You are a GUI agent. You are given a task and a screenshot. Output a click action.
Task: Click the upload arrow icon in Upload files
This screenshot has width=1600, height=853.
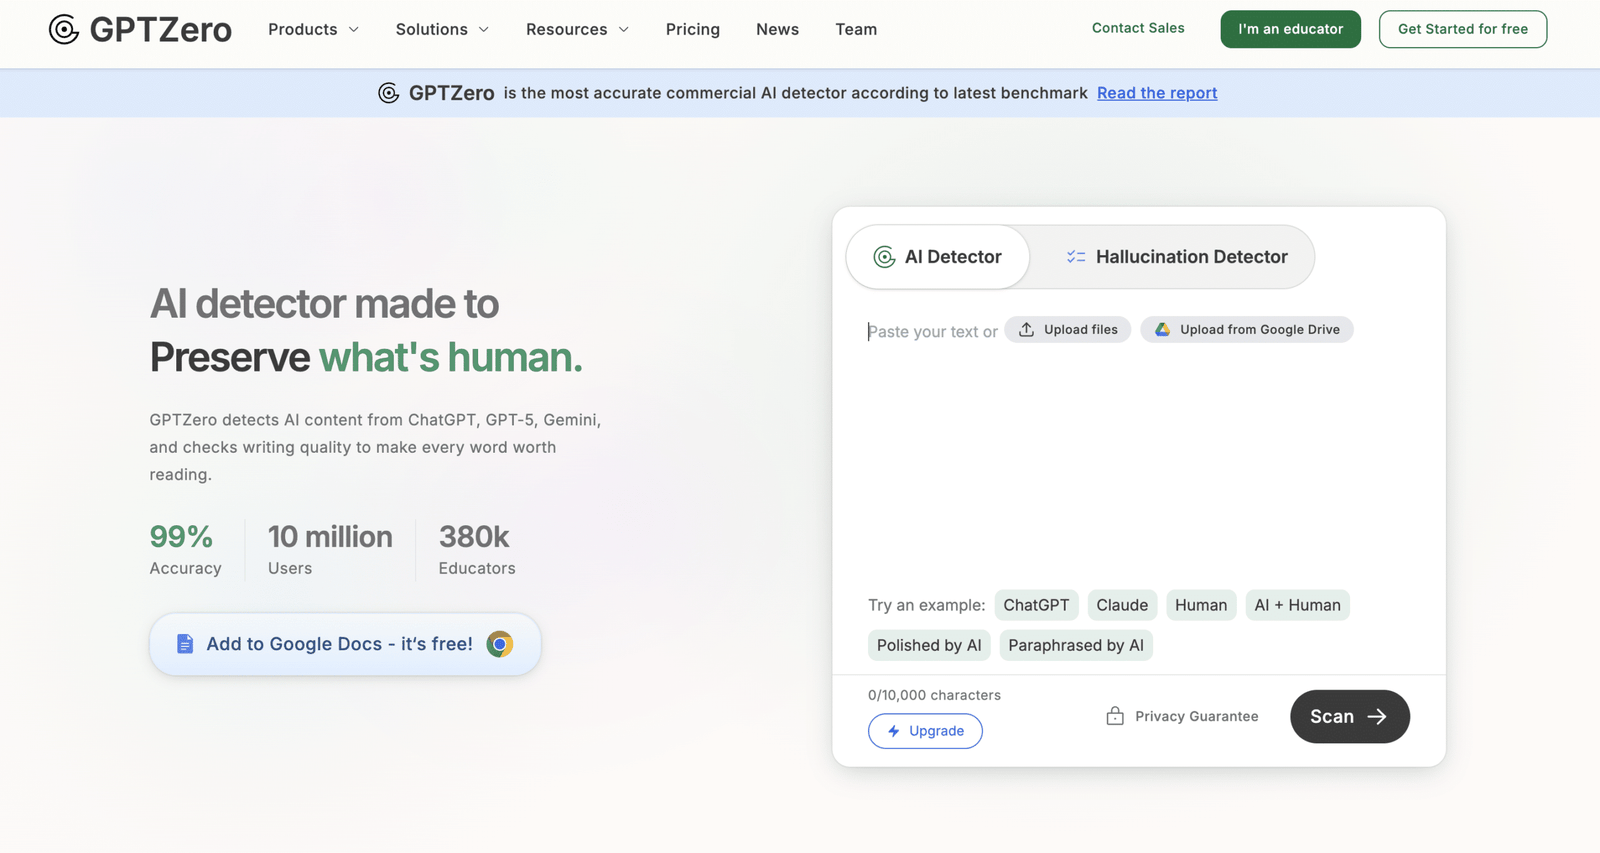point(1026,329)
